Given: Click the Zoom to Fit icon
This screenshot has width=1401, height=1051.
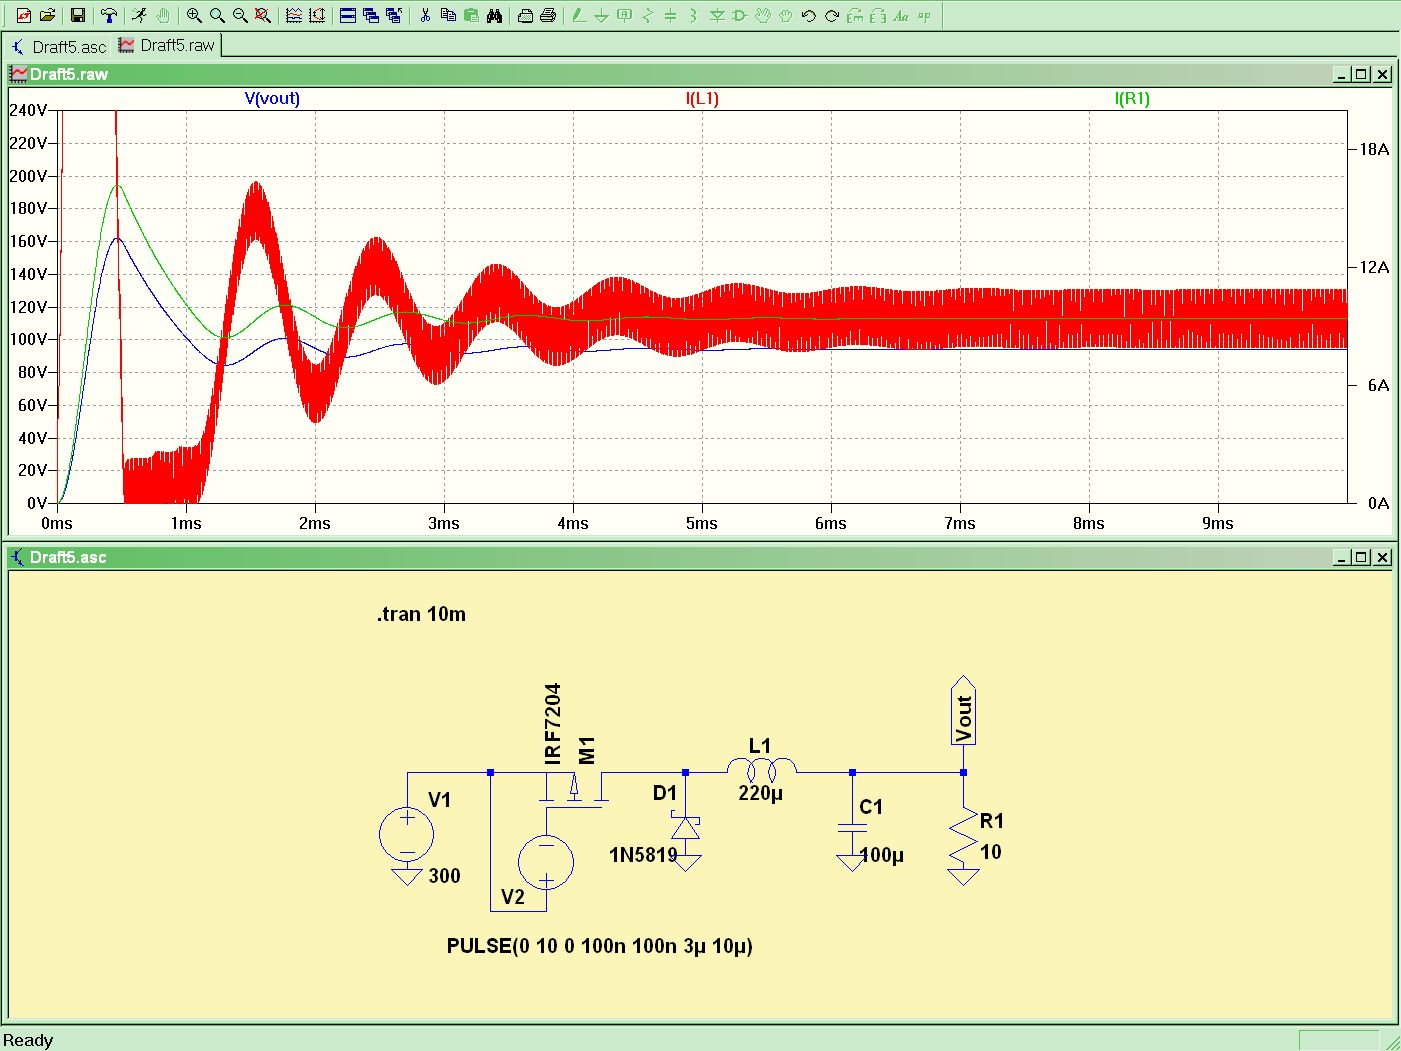Looking at the screenshot, I should pyautogui.click(x=262, y=16).
